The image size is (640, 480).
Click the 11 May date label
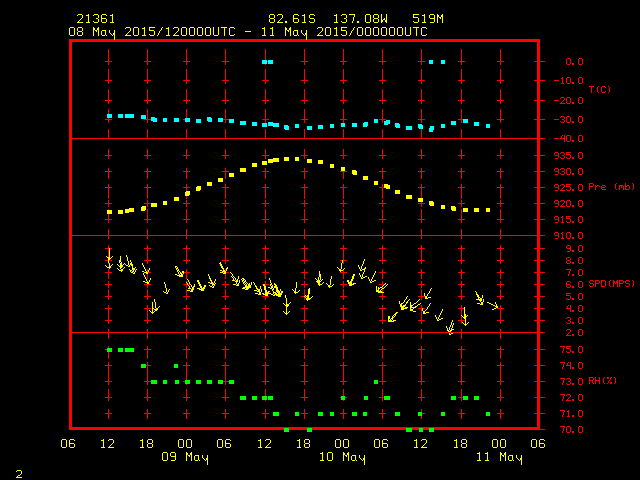[499, 457]
